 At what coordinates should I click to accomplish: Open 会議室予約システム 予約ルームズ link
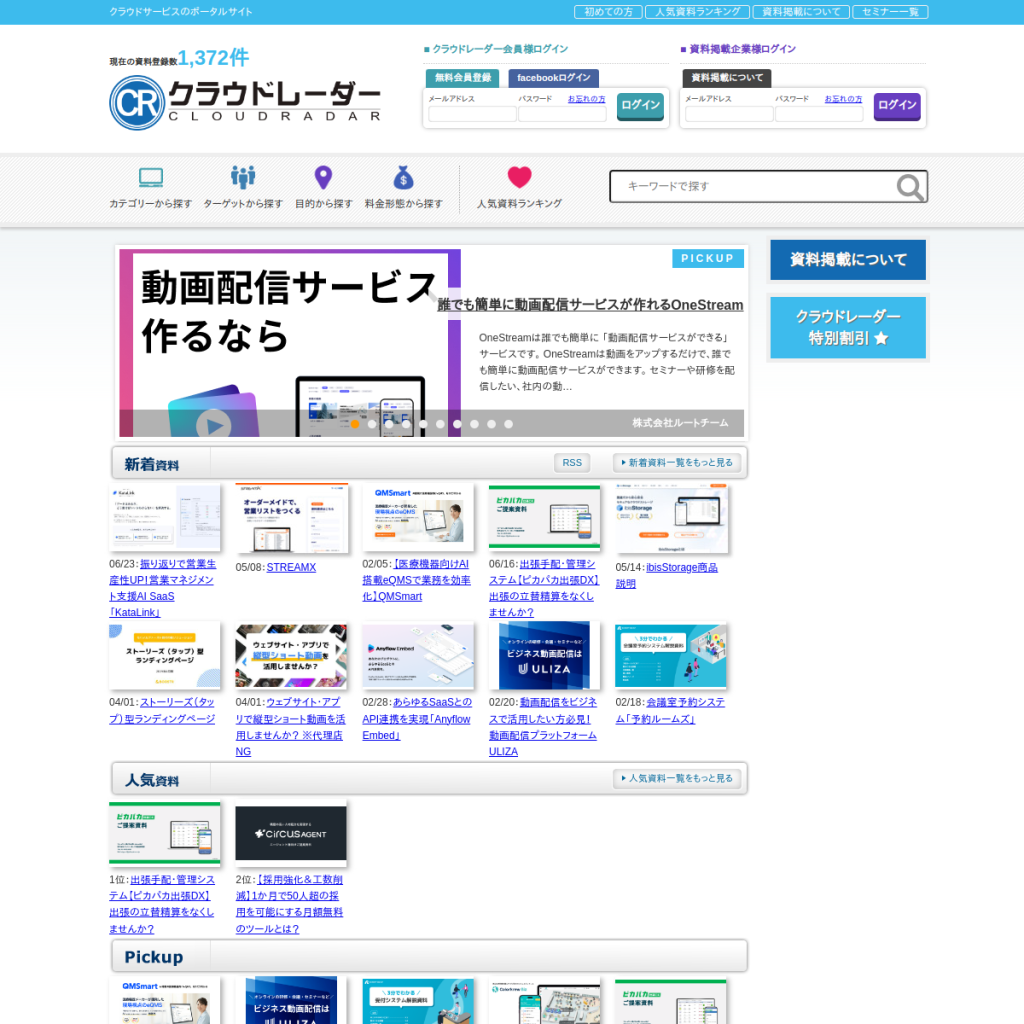pyautogui.click(x=670, y=711)
